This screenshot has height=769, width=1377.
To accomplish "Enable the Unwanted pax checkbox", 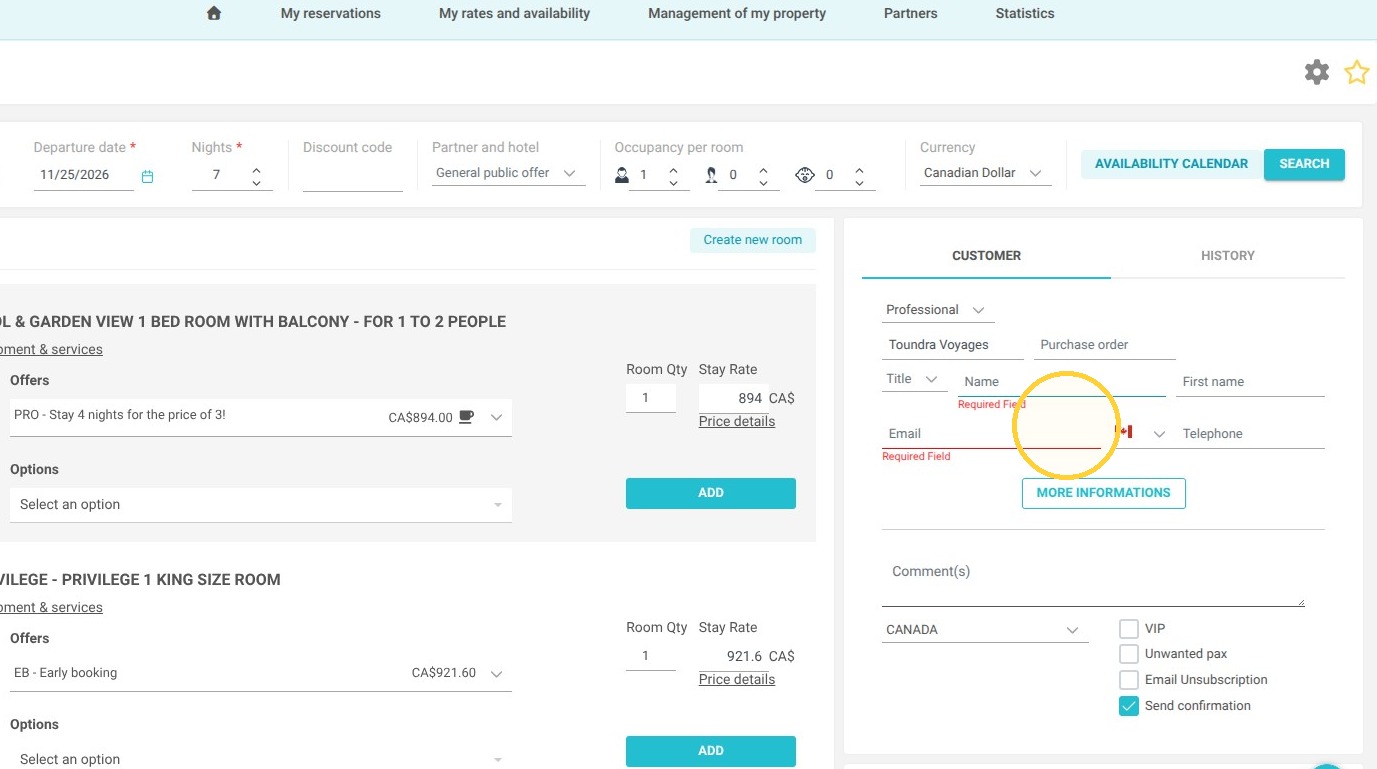I will tap(1129, 654).
